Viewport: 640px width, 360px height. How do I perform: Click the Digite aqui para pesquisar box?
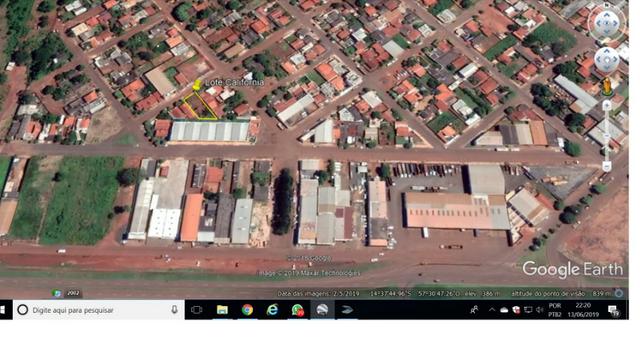coord(98,310)
